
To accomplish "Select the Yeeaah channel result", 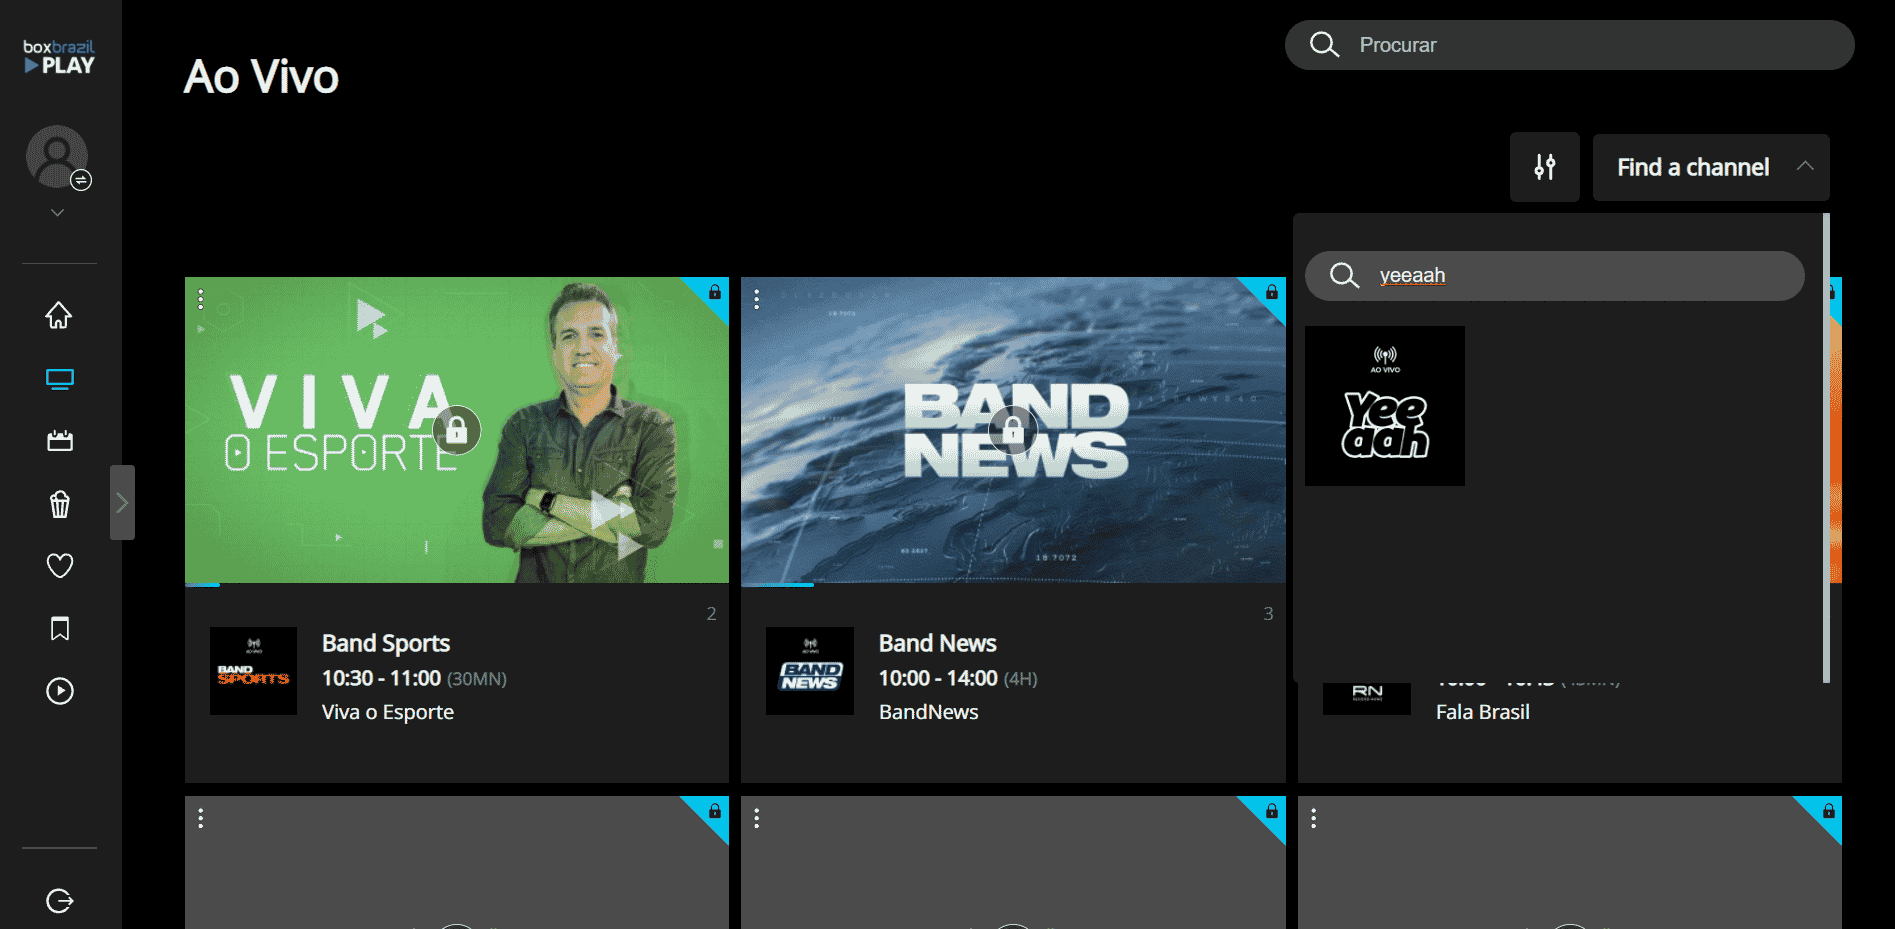I will [1384, 406].
